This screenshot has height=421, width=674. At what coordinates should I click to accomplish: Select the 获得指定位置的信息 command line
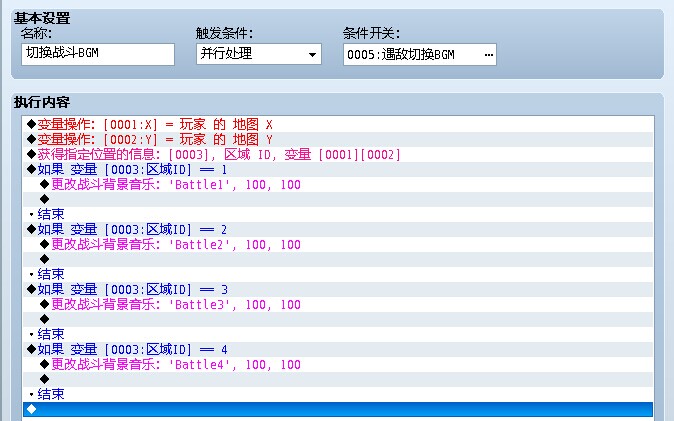pos(338,155)
